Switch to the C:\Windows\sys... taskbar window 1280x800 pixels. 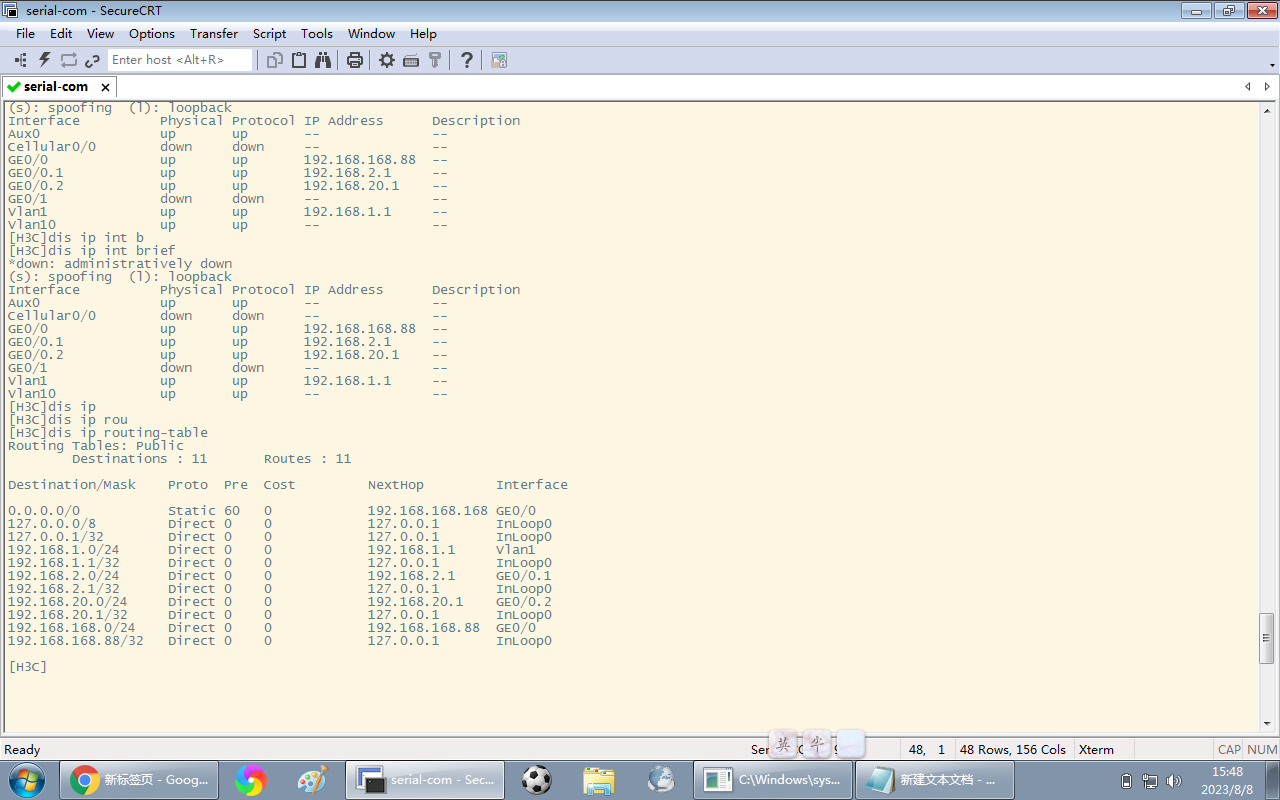774,780
